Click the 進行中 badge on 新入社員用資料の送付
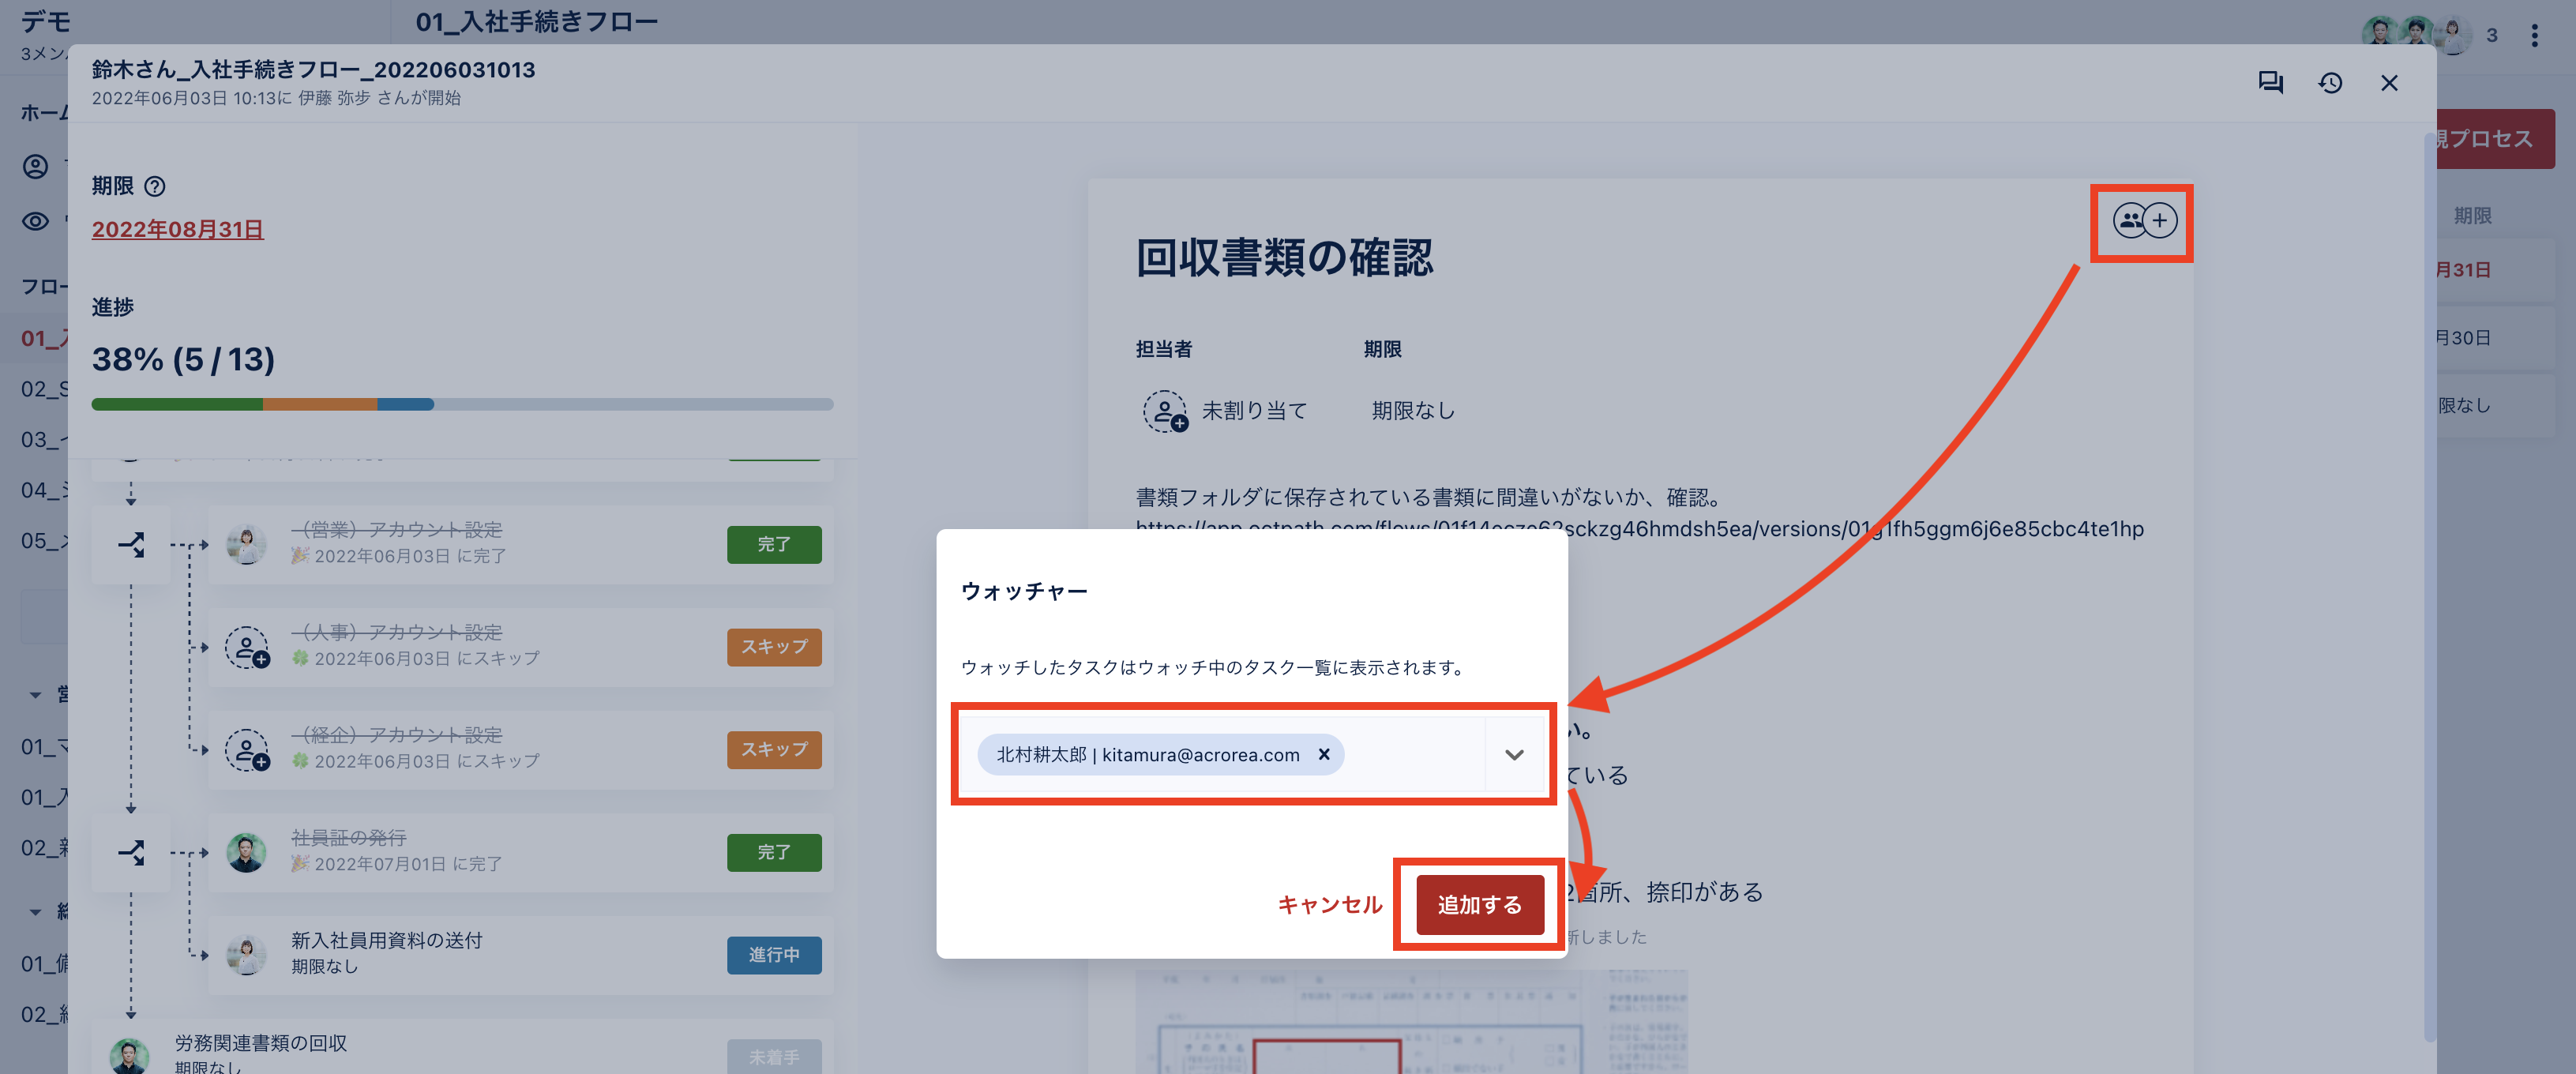This screenshot has width=2576, height=1074. 774,955
